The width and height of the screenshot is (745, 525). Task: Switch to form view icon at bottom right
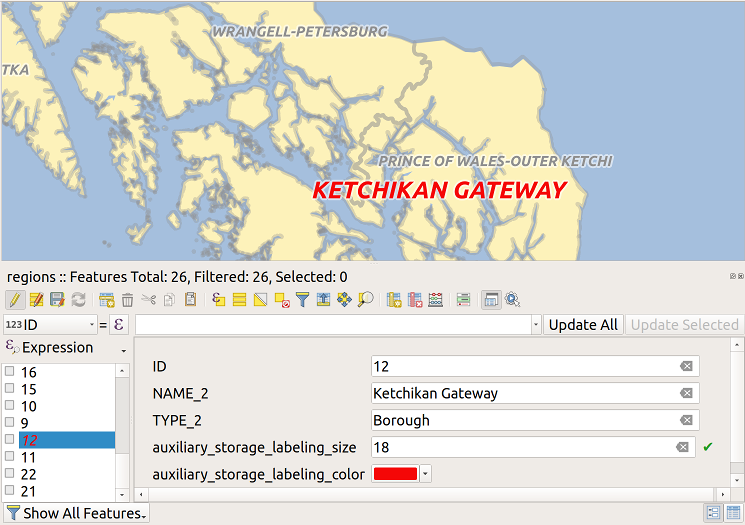pos(713,512)
